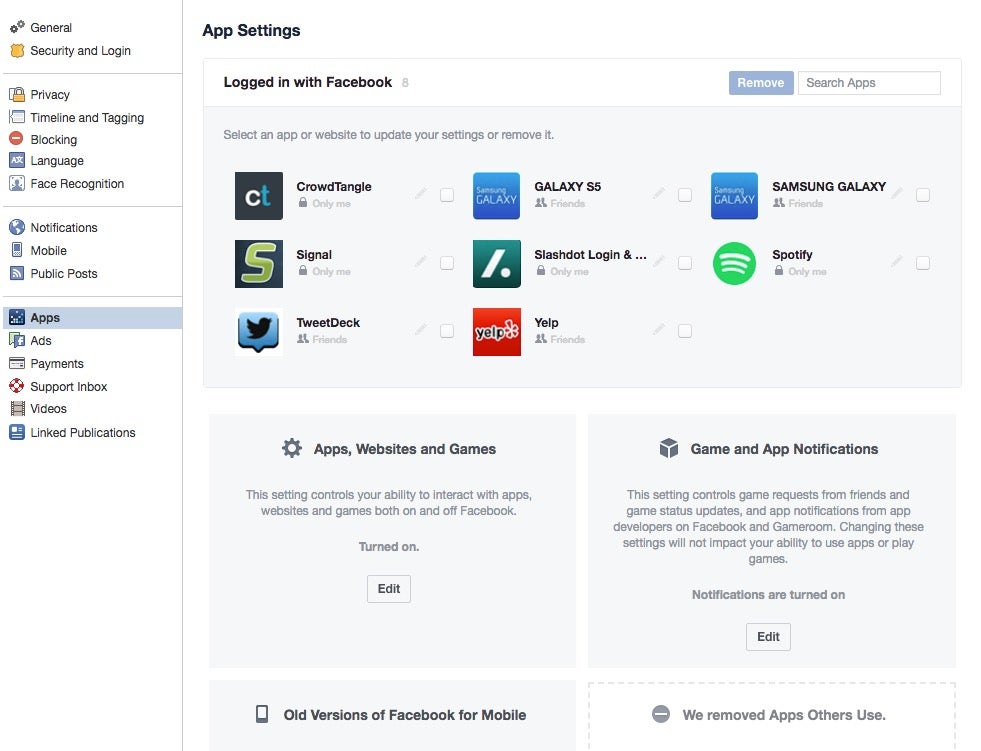Screen dimensions: 981x751
Task: Select Apps in the settings sidebar
Action: (x=93, y=317)
